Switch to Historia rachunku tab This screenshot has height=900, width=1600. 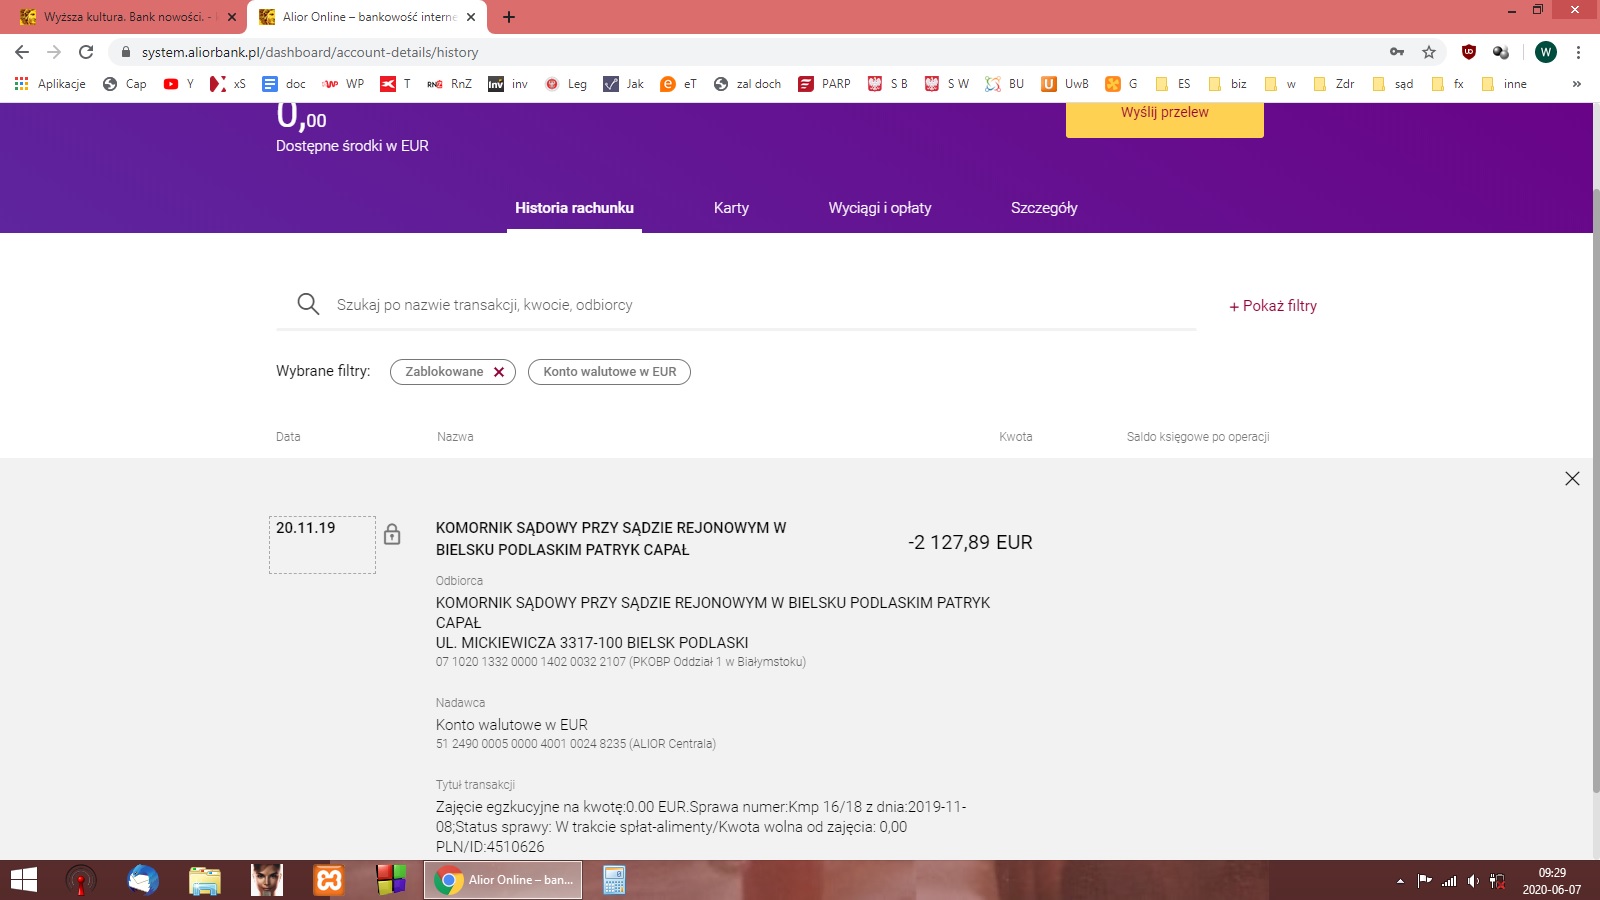click(x=574, y=208)
